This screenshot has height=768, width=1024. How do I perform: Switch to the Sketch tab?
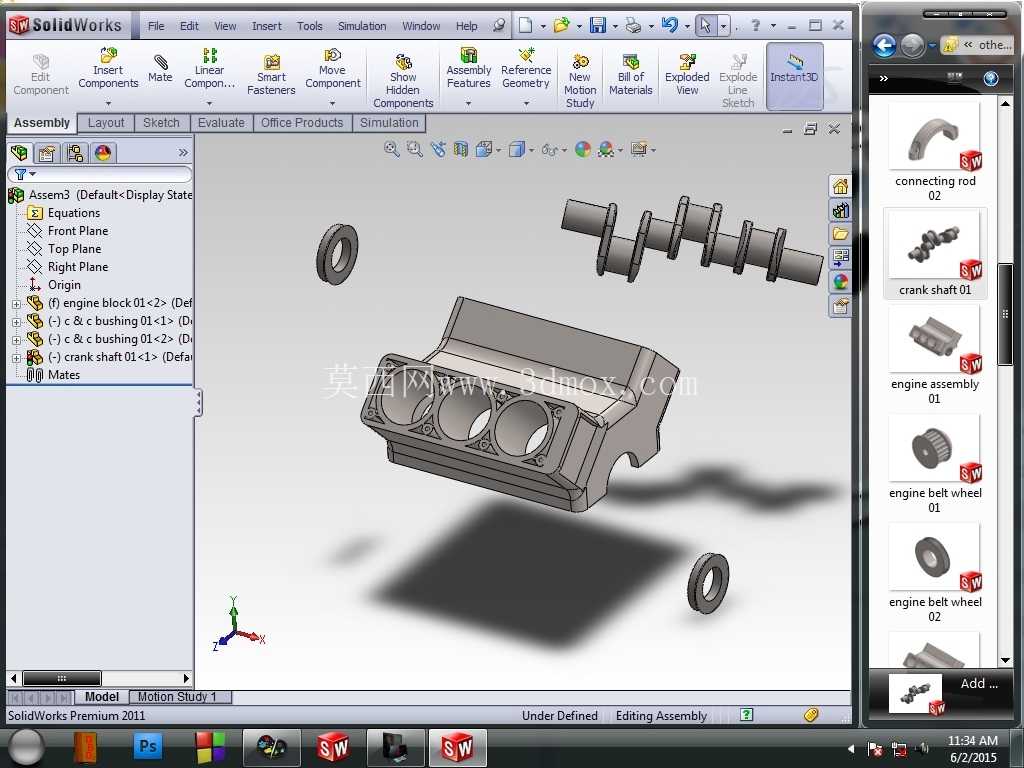tap(161, 123)
